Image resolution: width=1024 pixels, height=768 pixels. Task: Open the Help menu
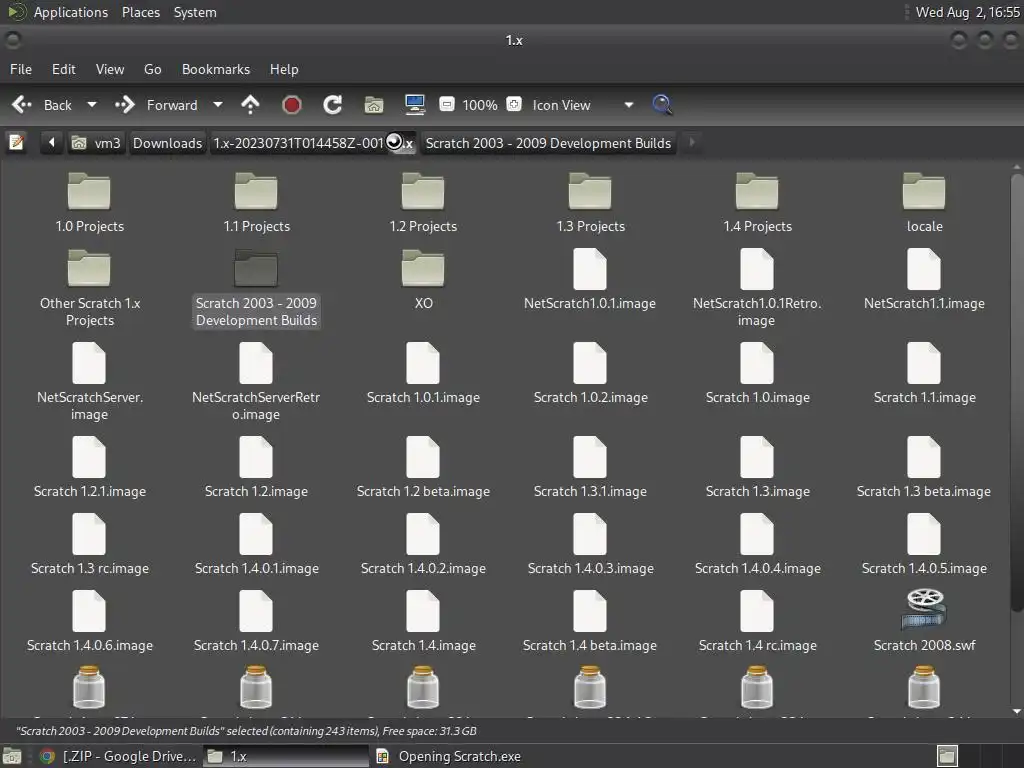(x=284, y=69)
